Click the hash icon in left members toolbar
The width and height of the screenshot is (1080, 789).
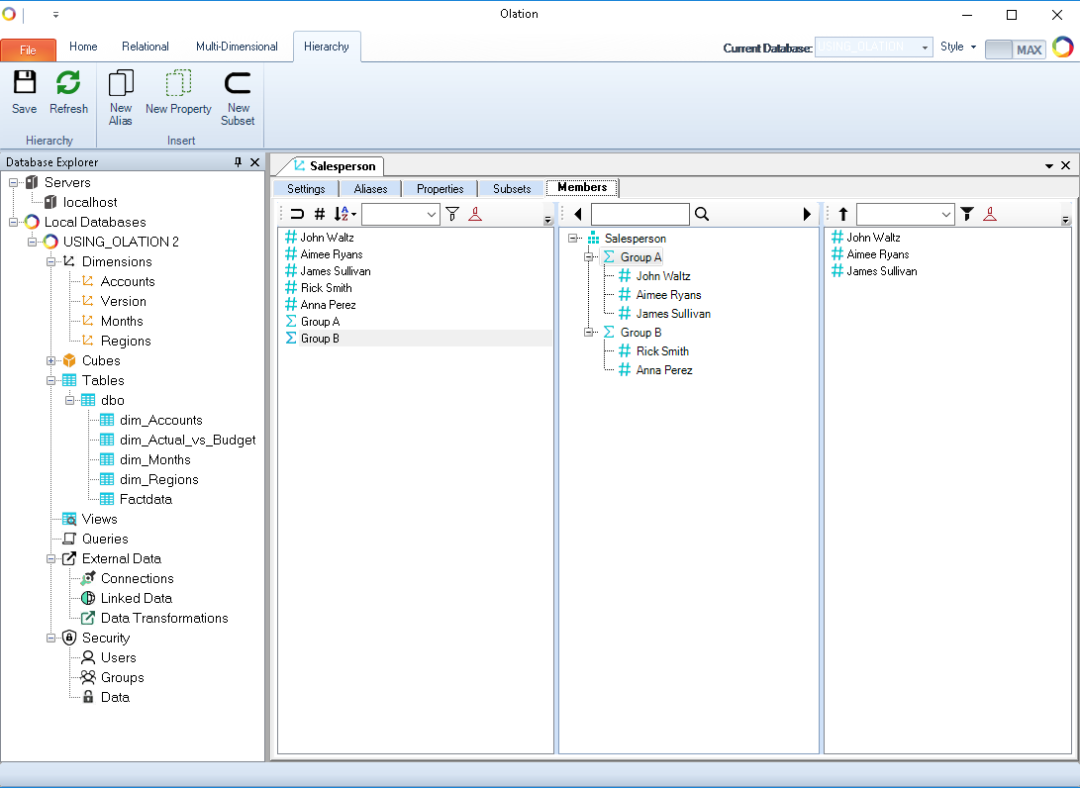(320, 214)
